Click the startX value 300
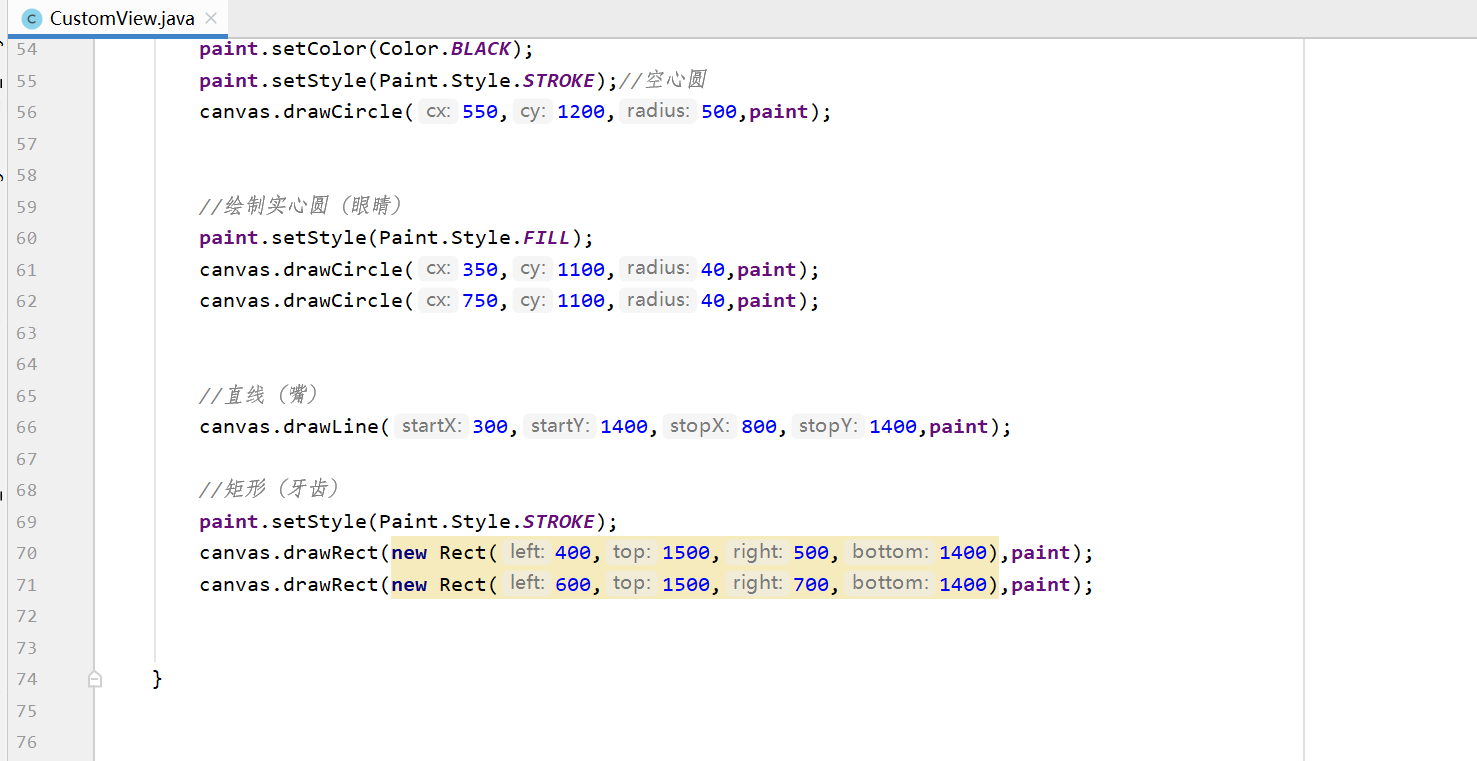Screen dimensions: 1477x761 (490, 427)
